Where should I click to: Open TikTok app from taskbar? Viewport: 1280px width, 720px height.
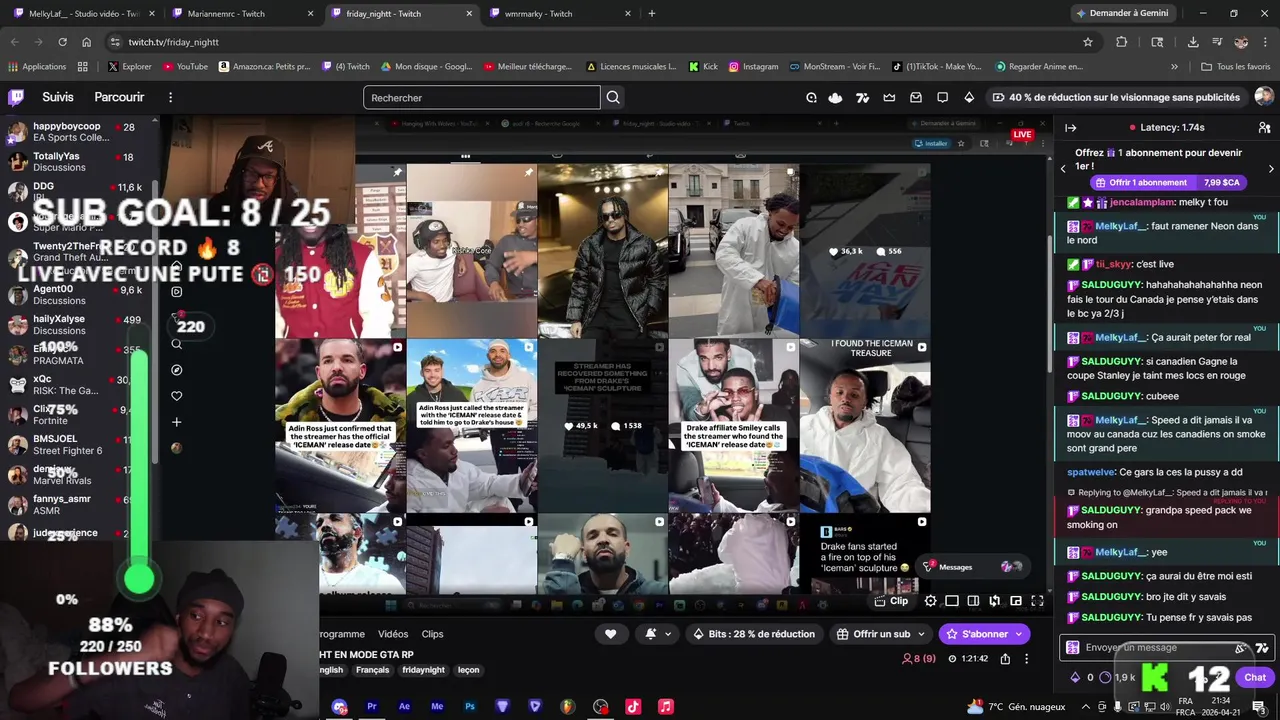coord(633,706)
